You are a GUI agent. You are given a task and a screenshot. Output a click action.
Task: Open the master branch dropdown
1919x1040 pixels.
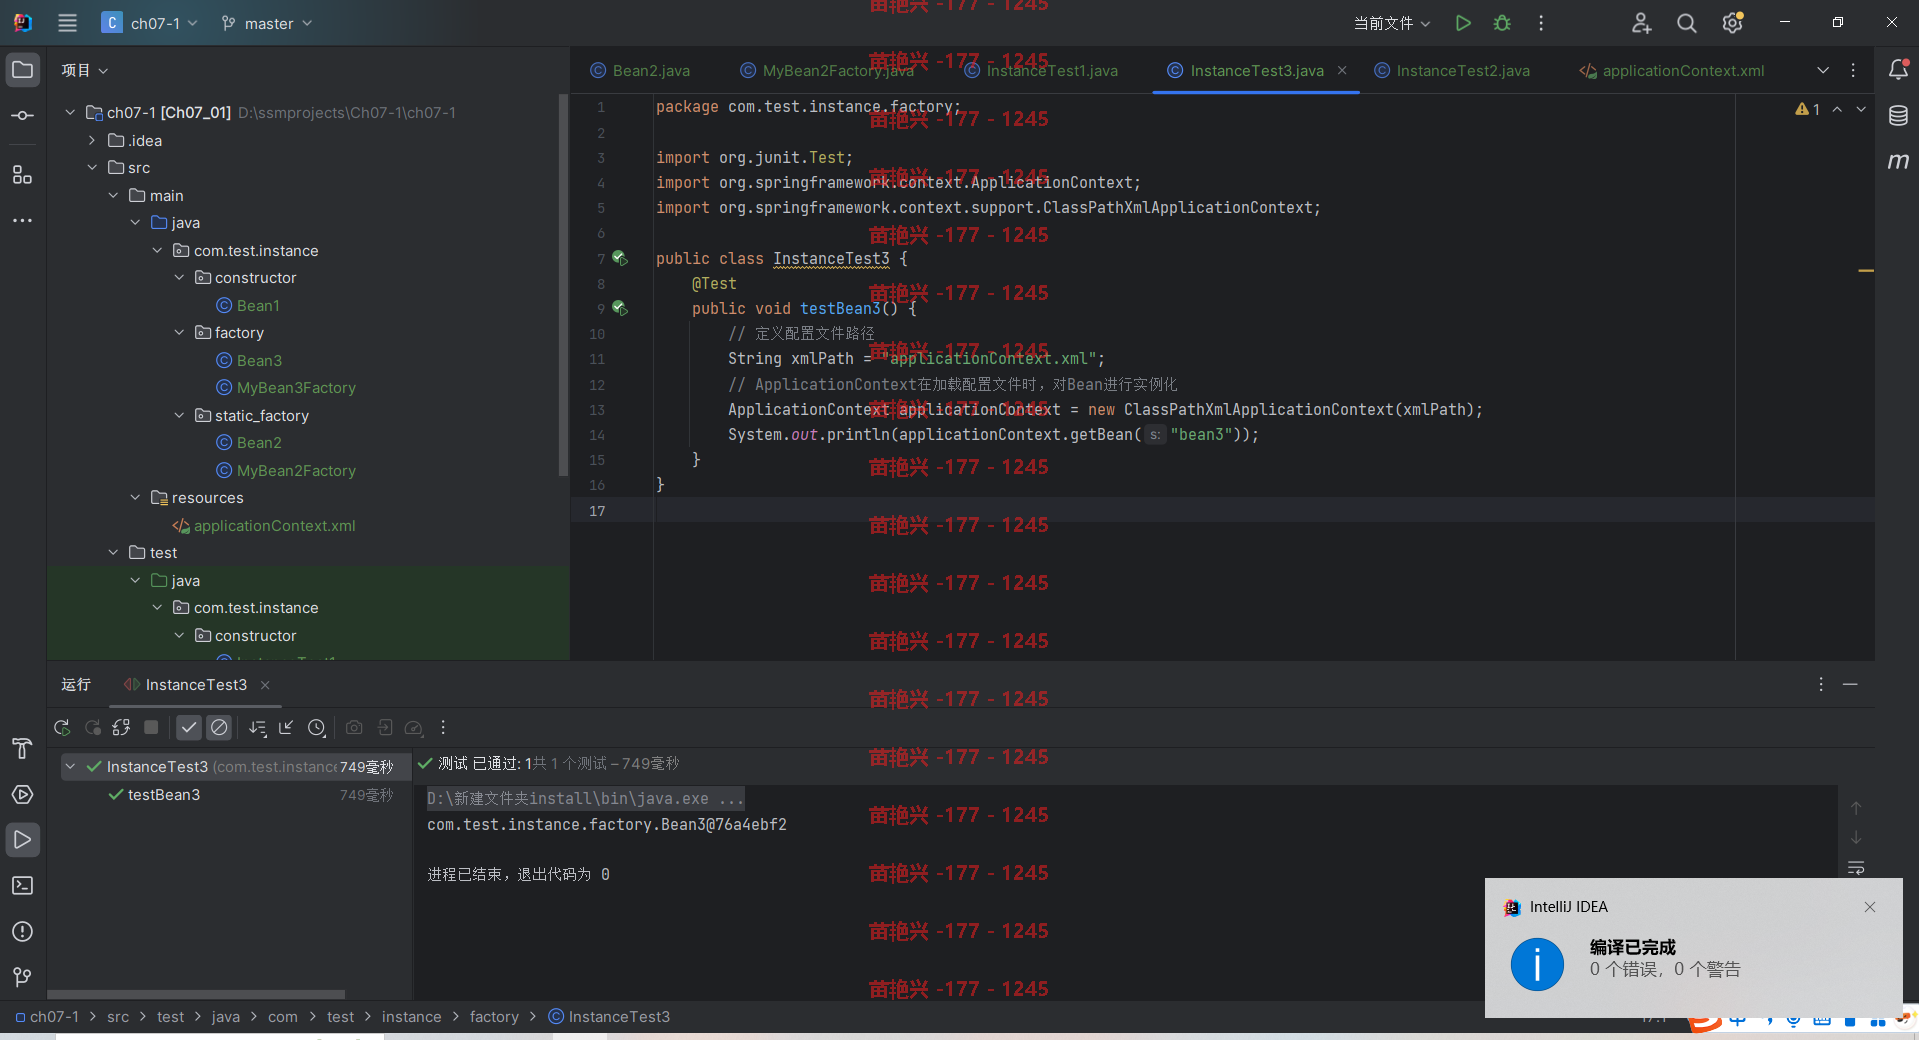click(x=267, y=23)
